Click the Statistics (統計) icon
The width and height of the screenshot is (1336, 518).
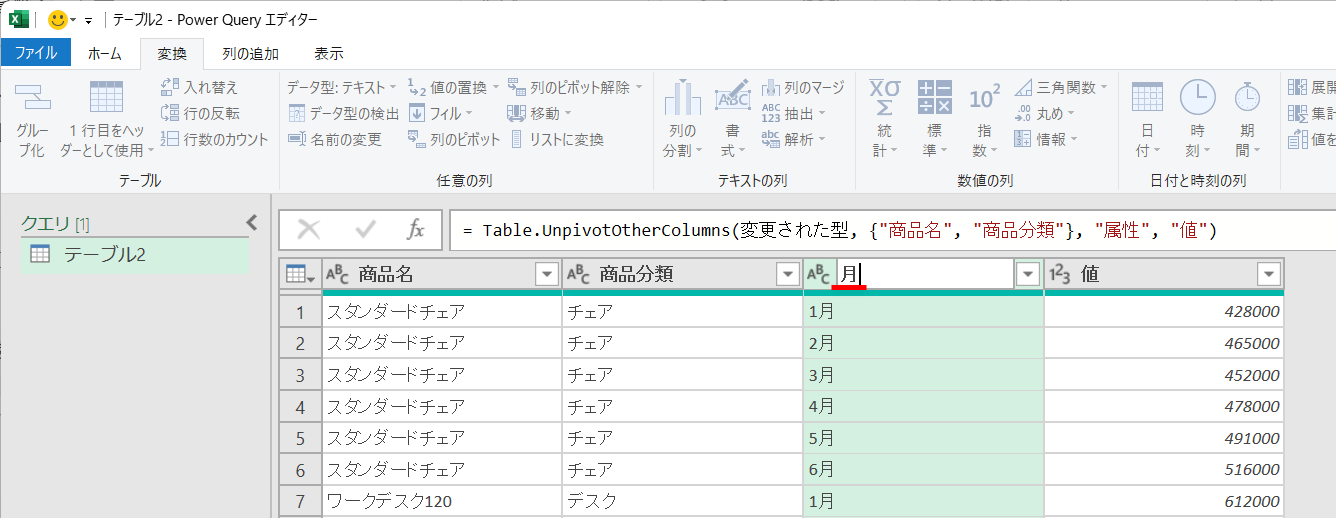click(883, 98)
